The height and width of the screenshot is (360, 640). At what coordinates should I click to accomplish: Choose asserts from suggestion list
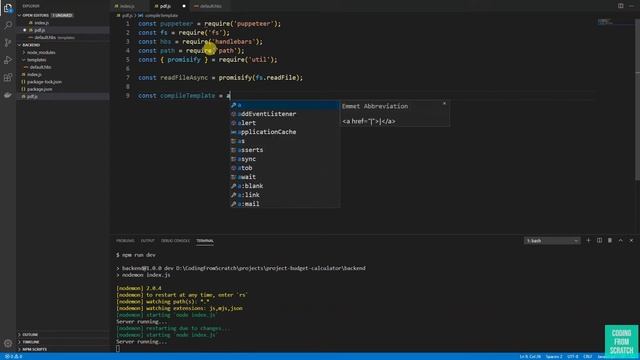[x=284, y=150]
